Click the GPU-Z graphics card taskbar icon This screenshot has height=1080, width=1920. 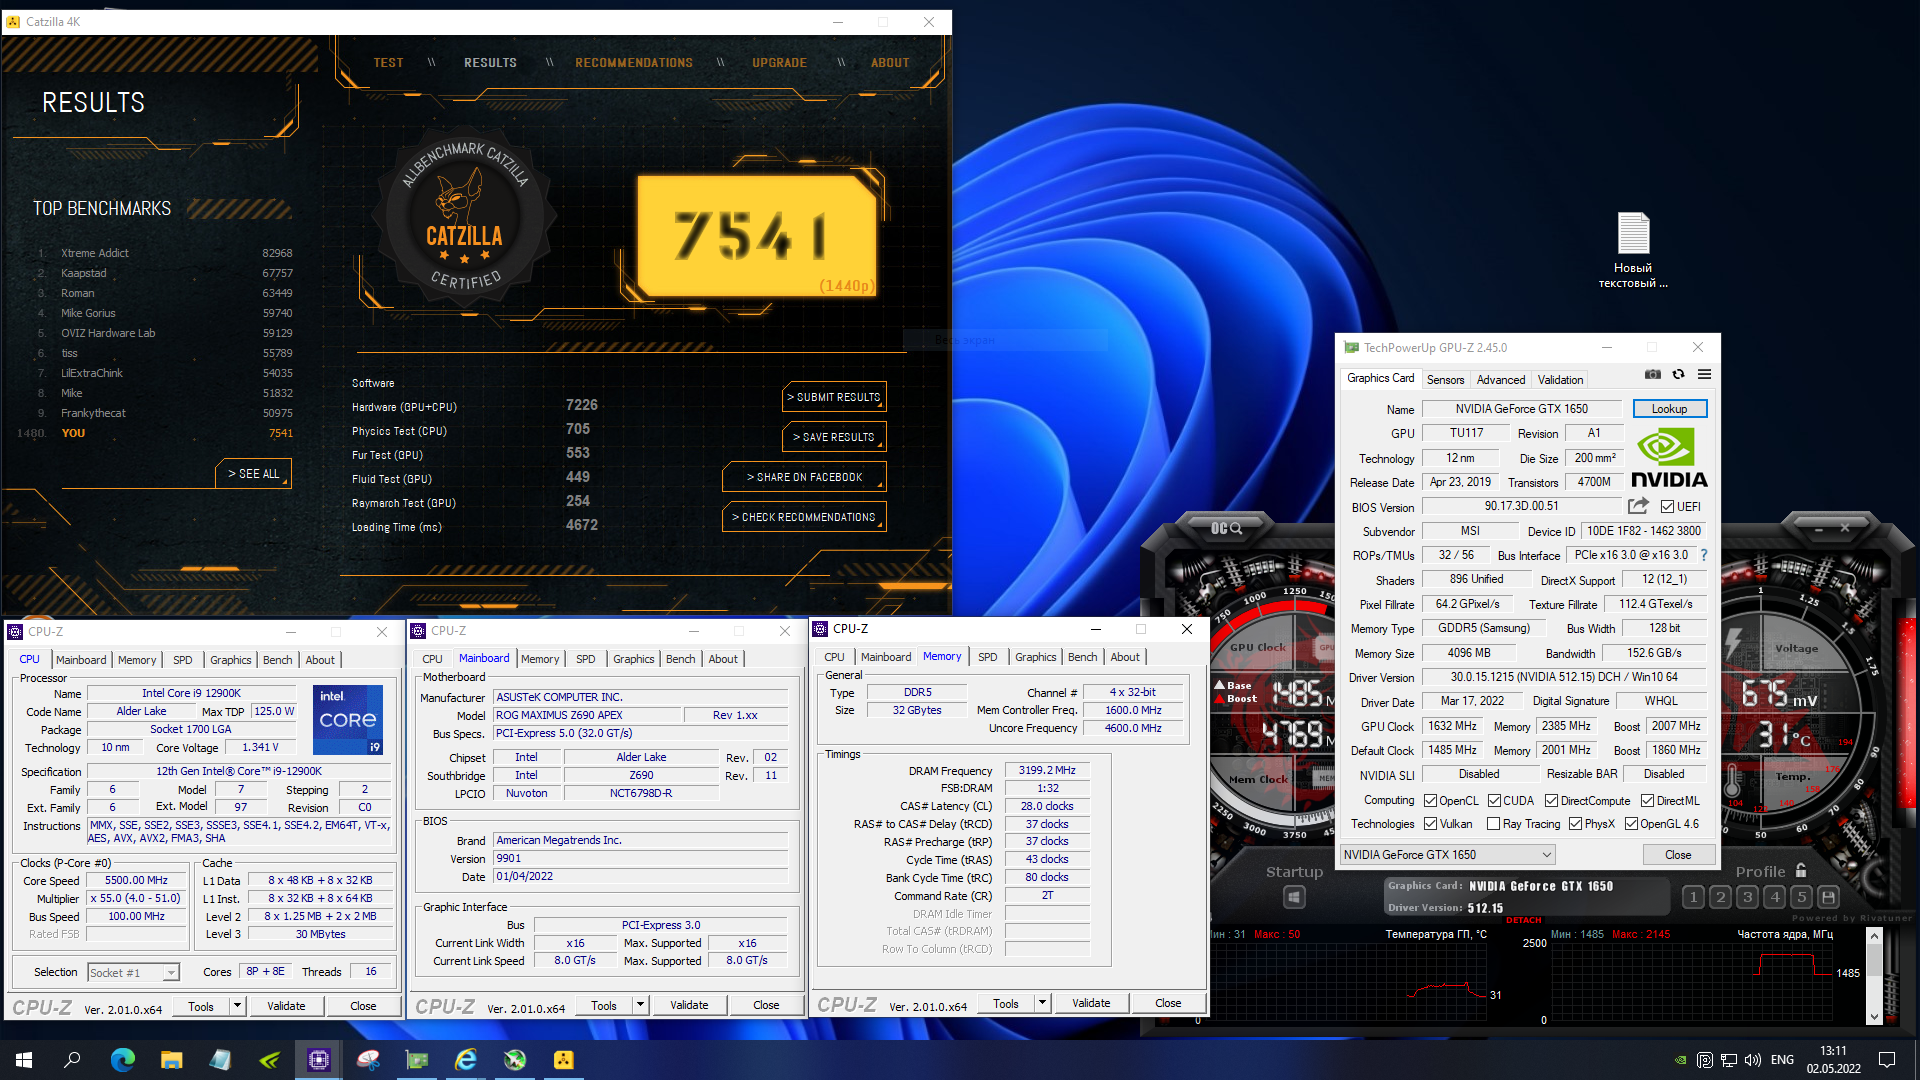click(417, 1060)
